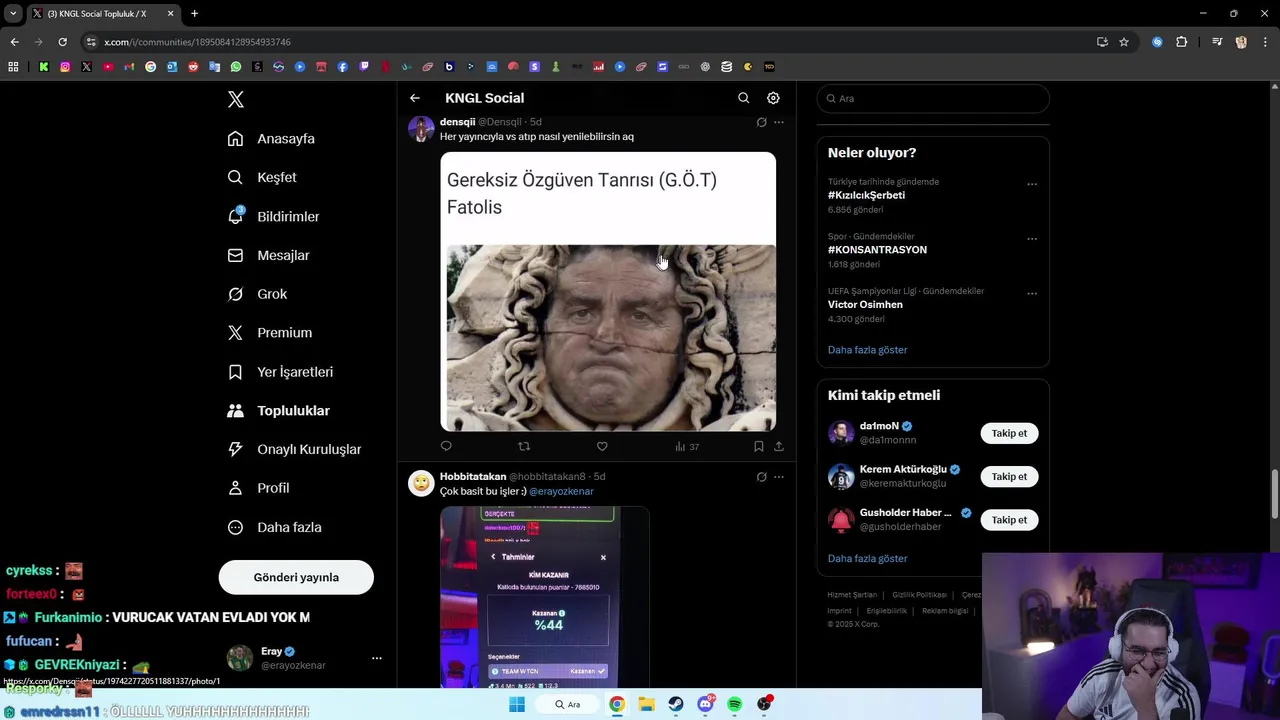Repost densqii's post
The image size is (1280, 720).
pos(524,446)
